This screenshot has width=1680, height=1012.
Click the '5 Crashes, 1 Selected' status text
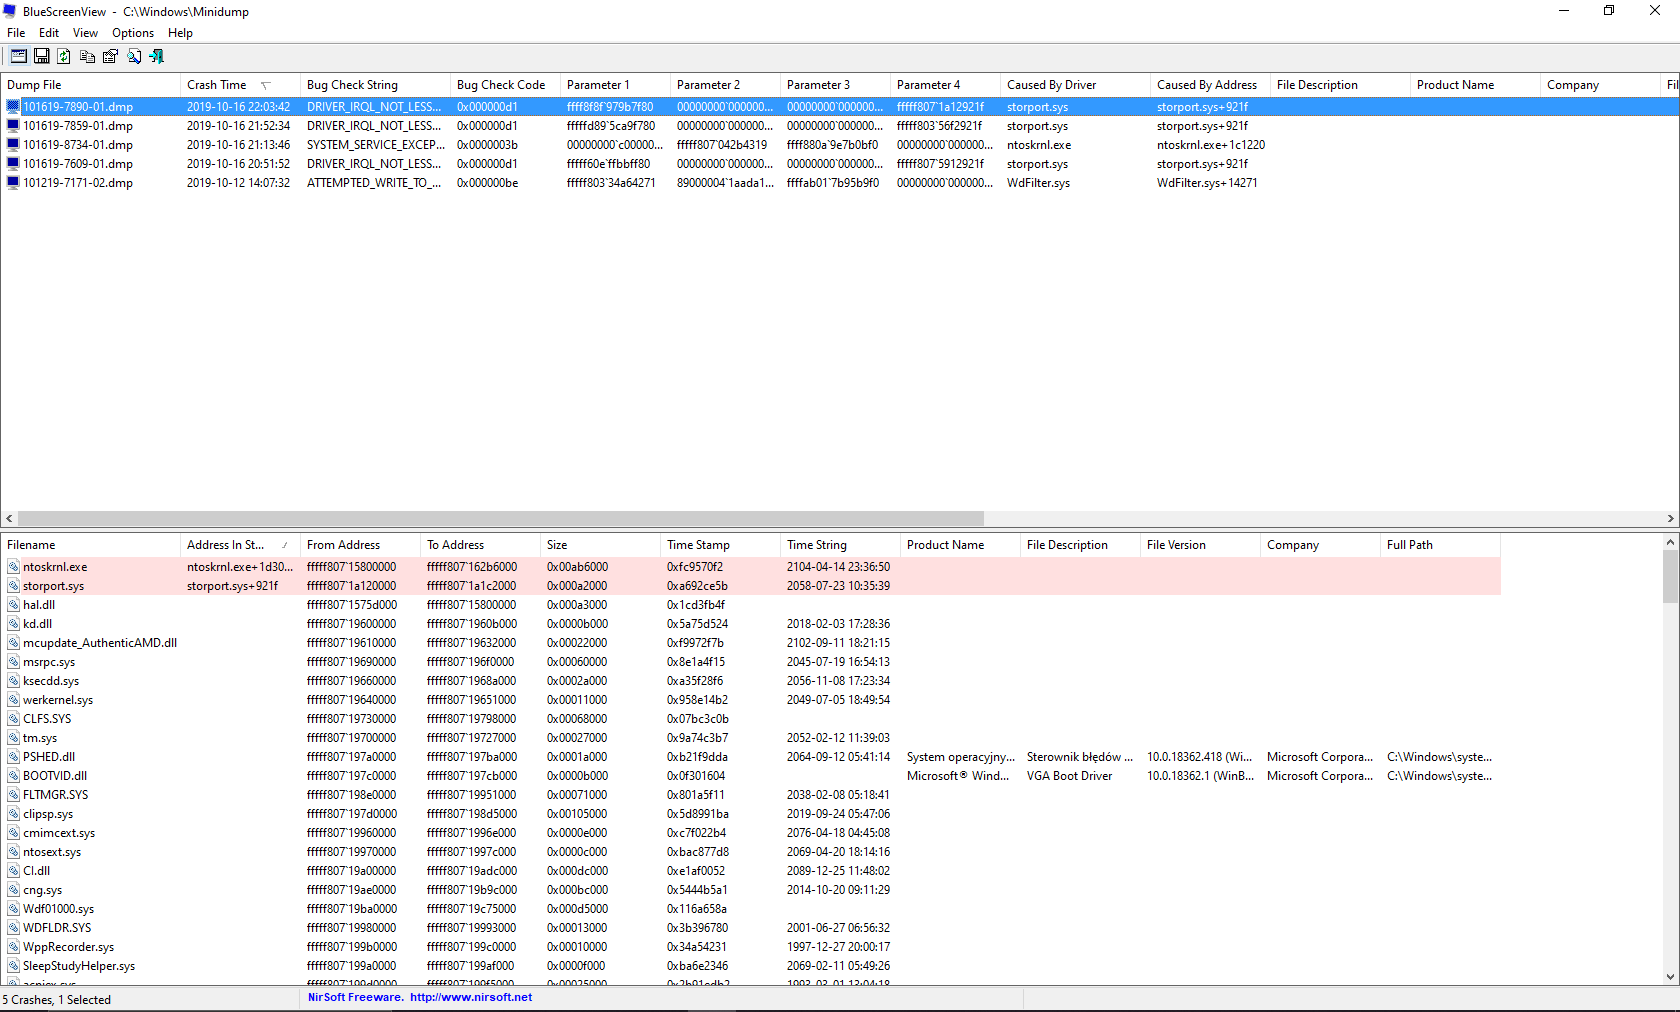pos(57,1000)
